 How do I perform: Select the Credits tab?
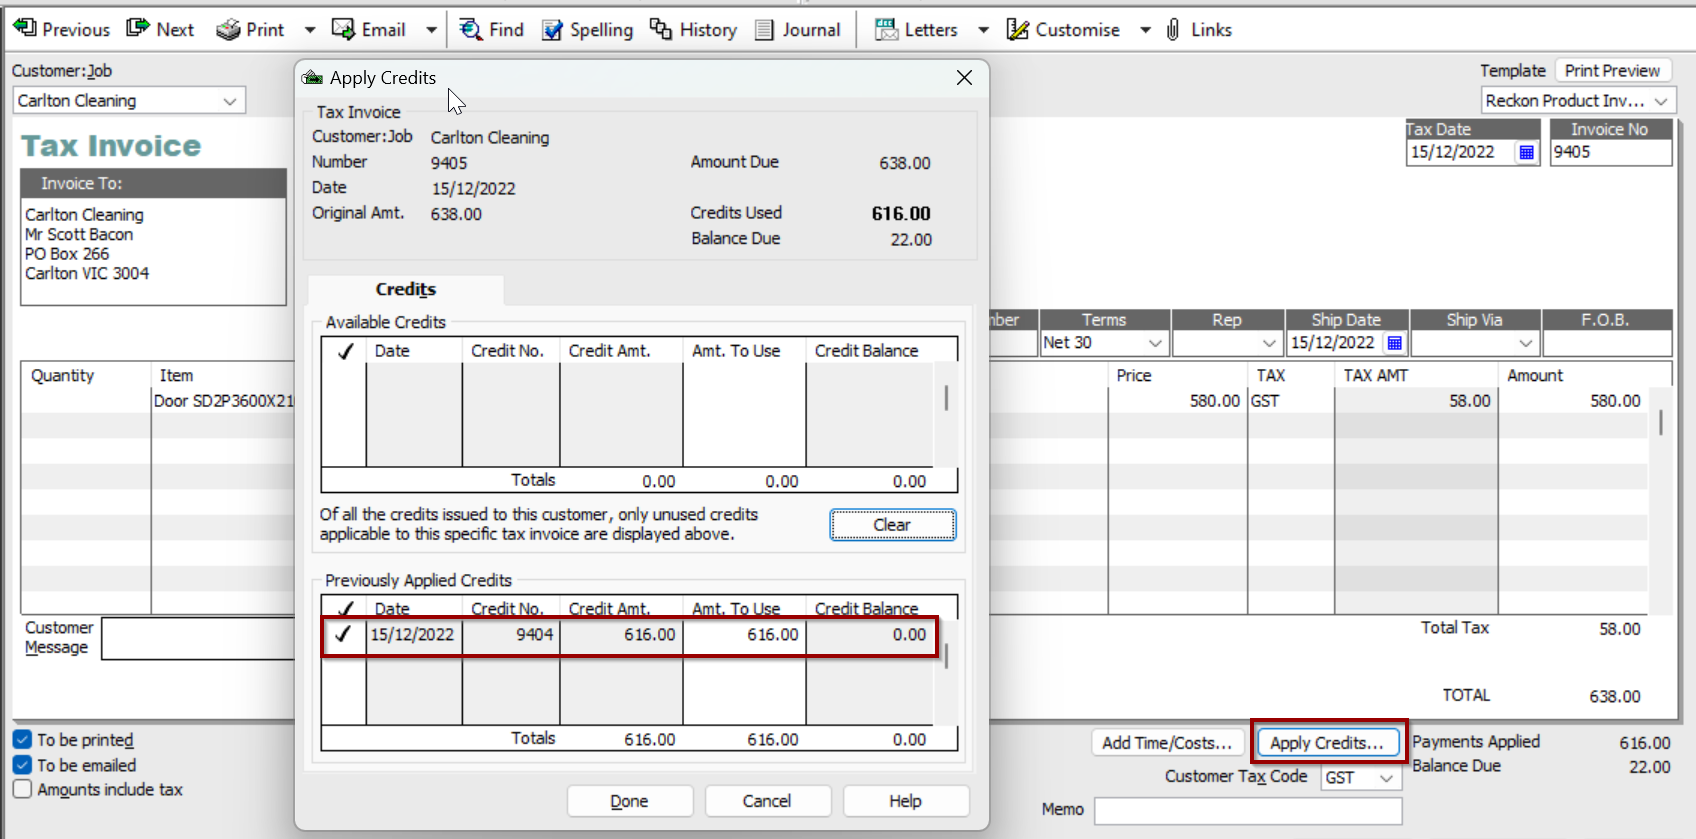[406, 289]
